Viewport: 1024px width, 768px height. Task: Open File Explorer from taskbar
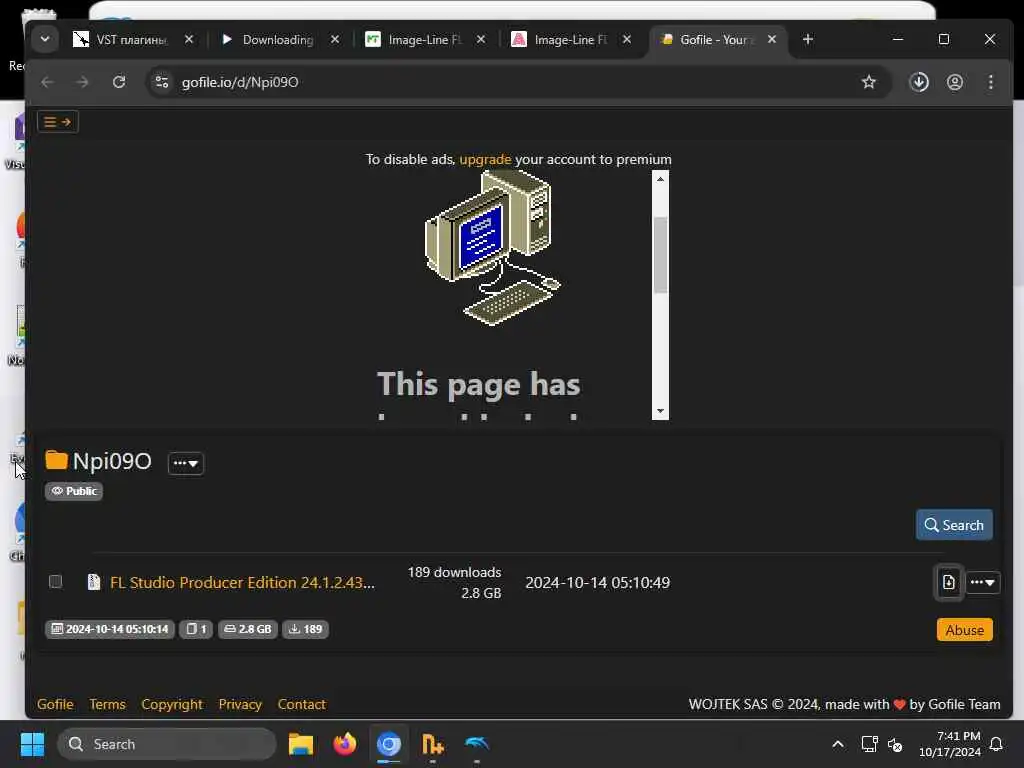(301, 744)
